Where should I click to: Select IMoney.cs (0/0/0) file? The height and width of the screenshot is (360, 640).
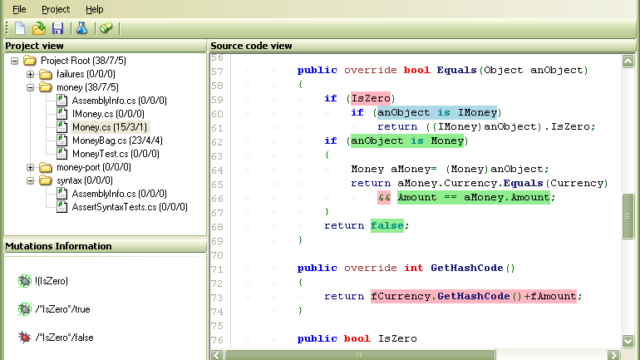click(x=108, y=114)
